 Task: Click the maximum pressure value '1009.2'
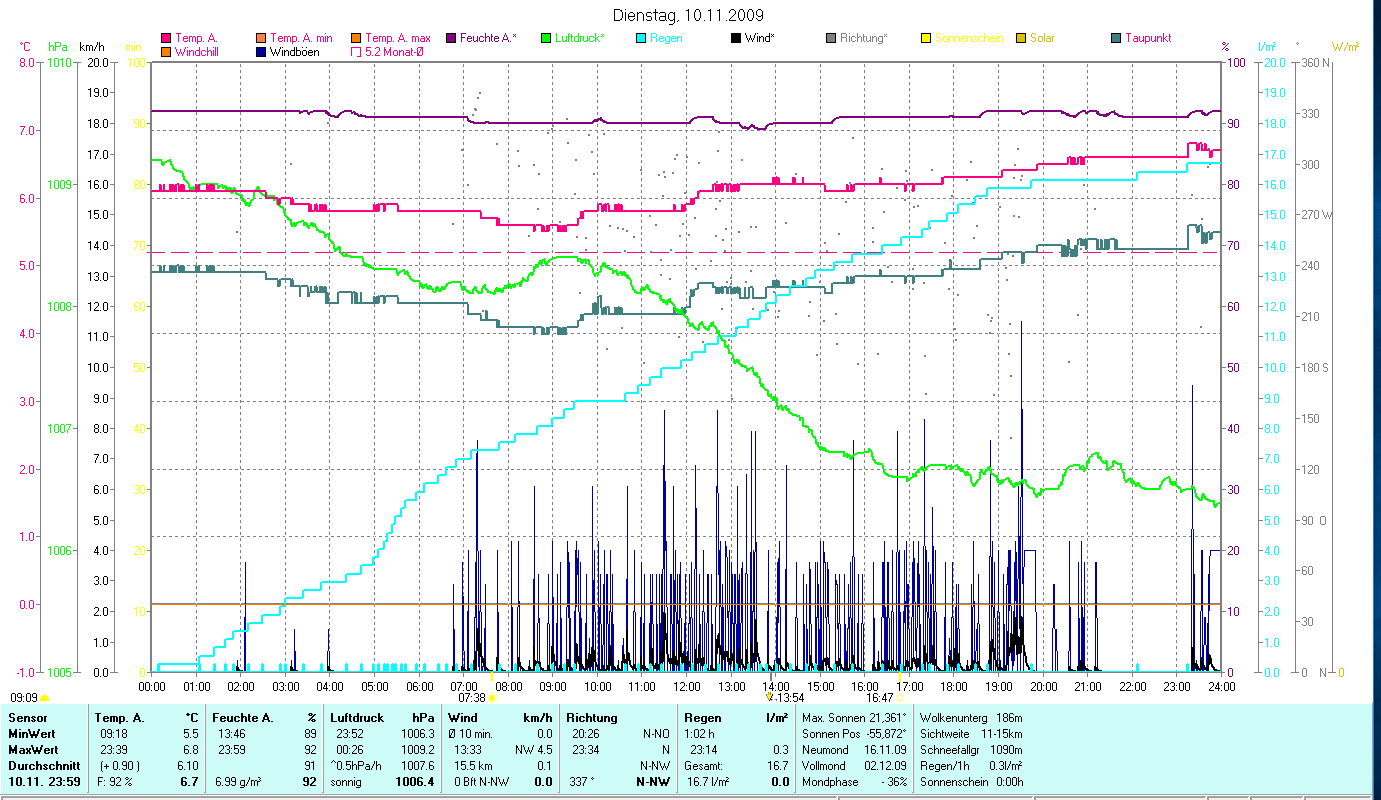(419, 750)
